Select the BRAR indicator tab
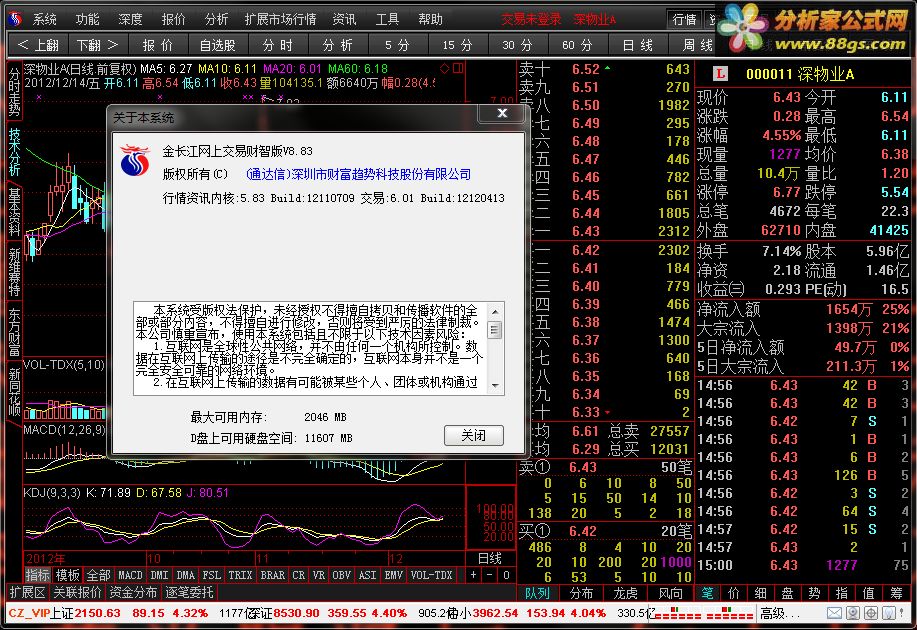Image resolution: width=917 pixels, height=630 pixels. click(x=273, y=575)
